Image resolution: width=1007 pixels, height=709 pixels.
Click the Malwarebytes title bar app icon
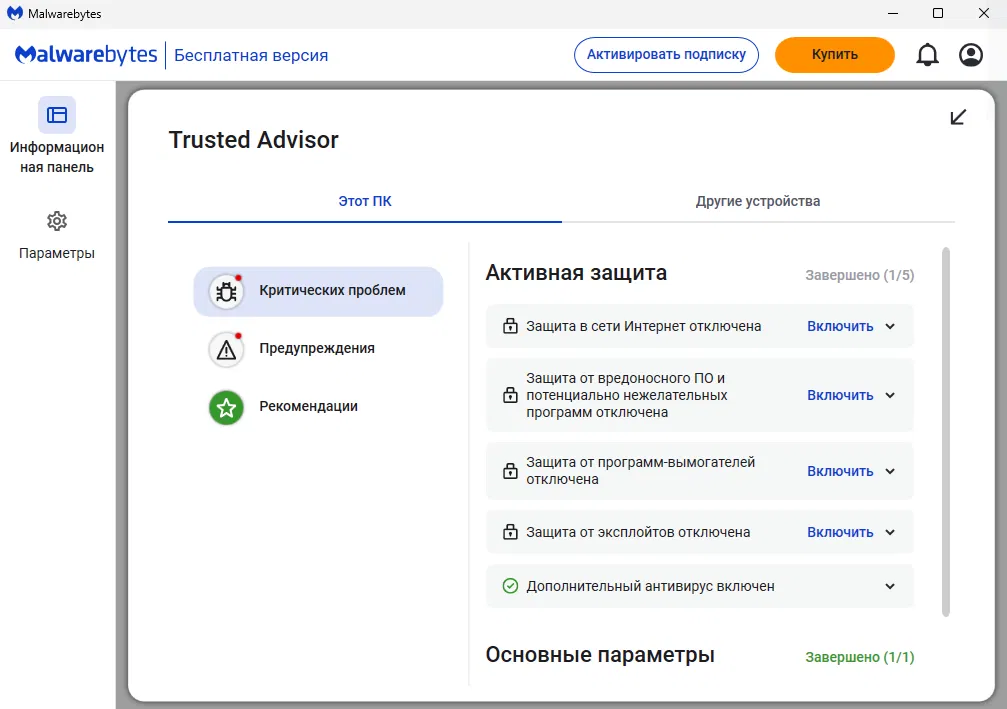(x=14, y=13)
